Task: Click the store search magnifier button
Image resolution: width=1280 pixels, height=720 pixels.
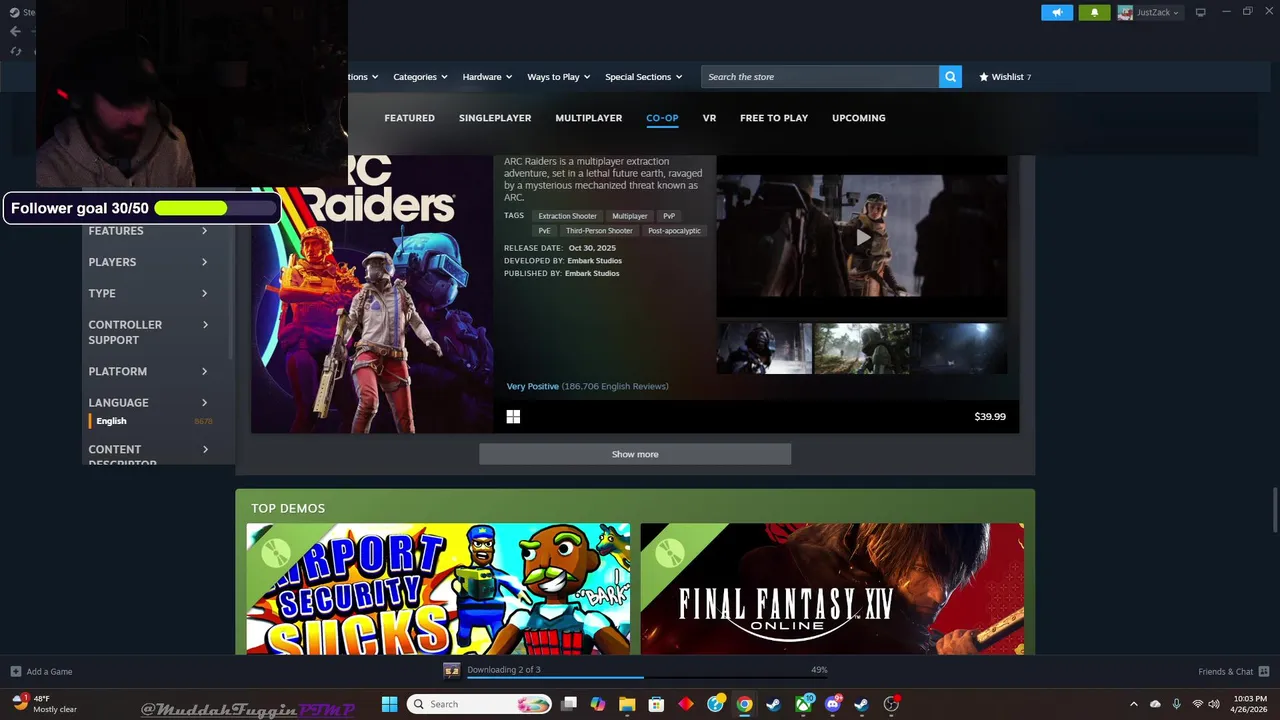Action: pos(950,77)
